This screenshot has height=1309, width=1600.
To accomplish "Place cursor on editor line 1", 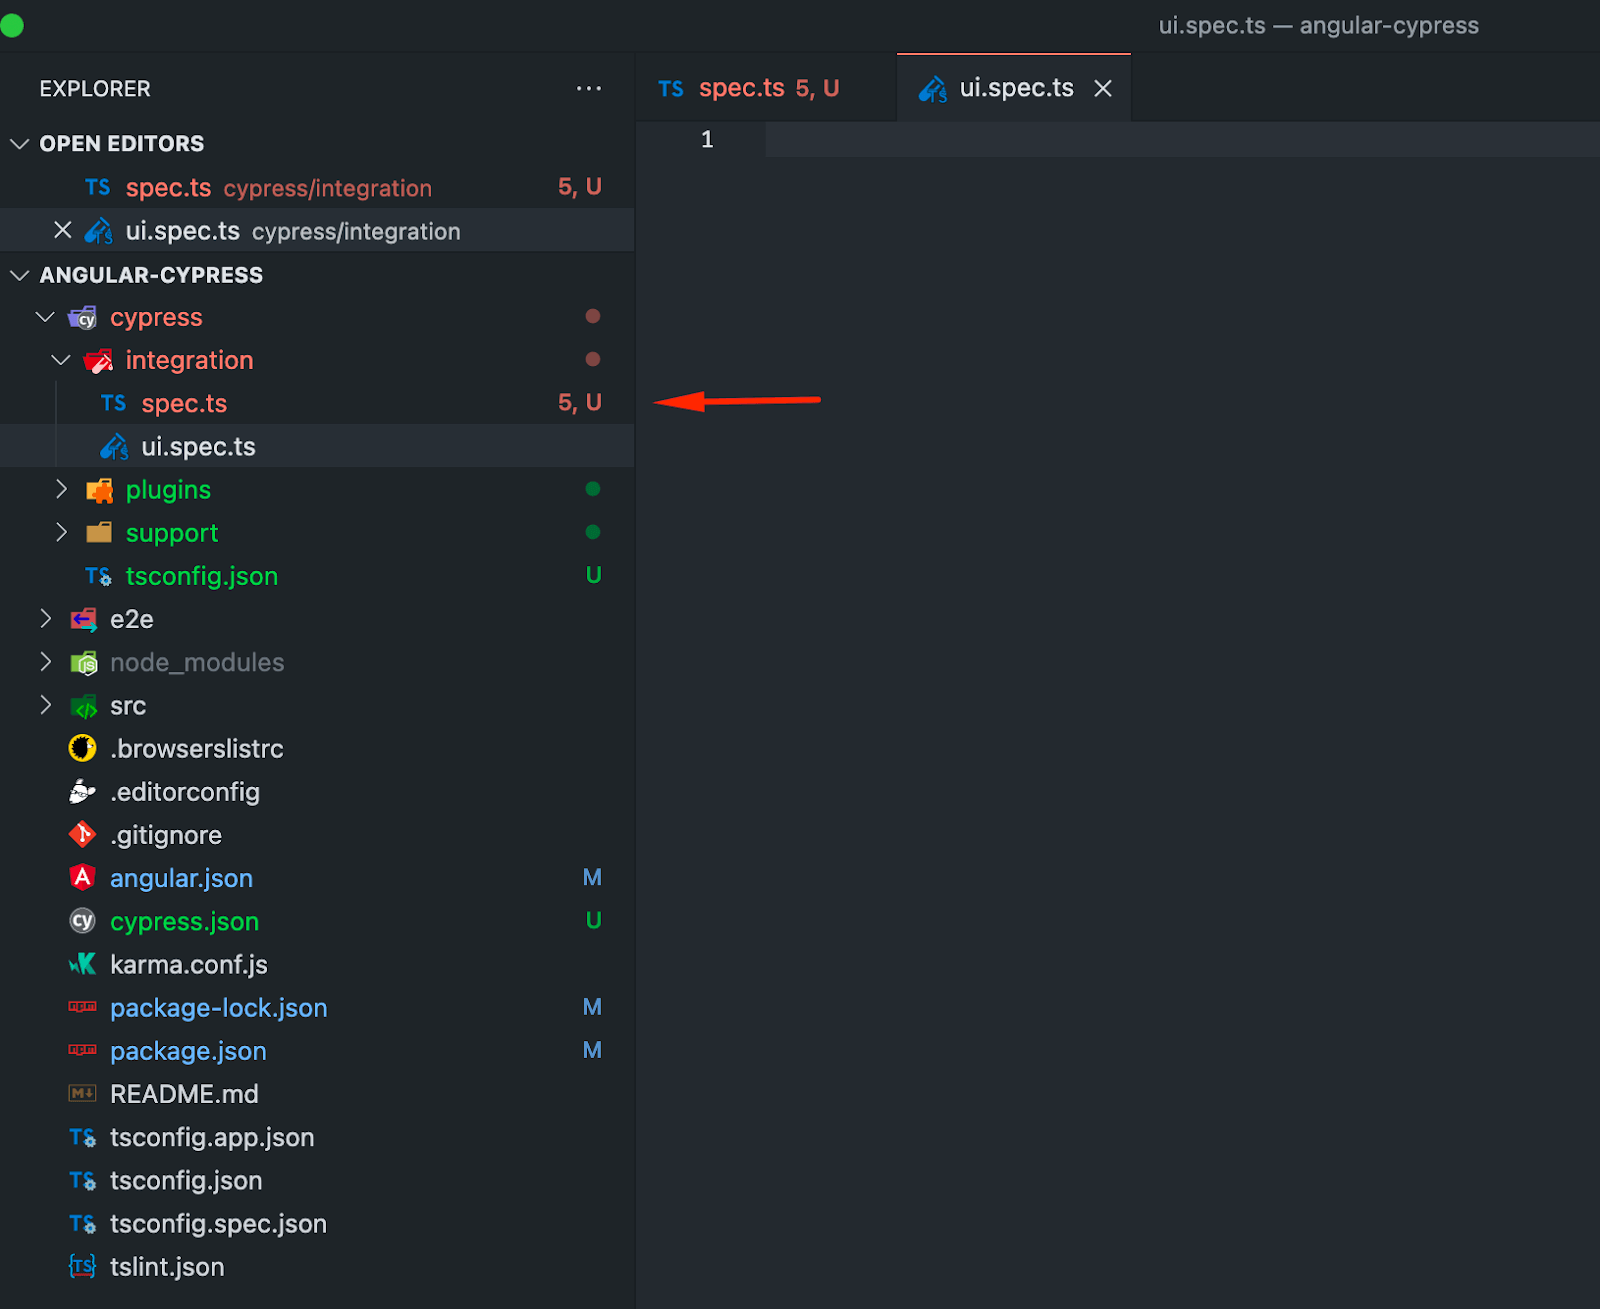I will click(x=1182, y=139).
